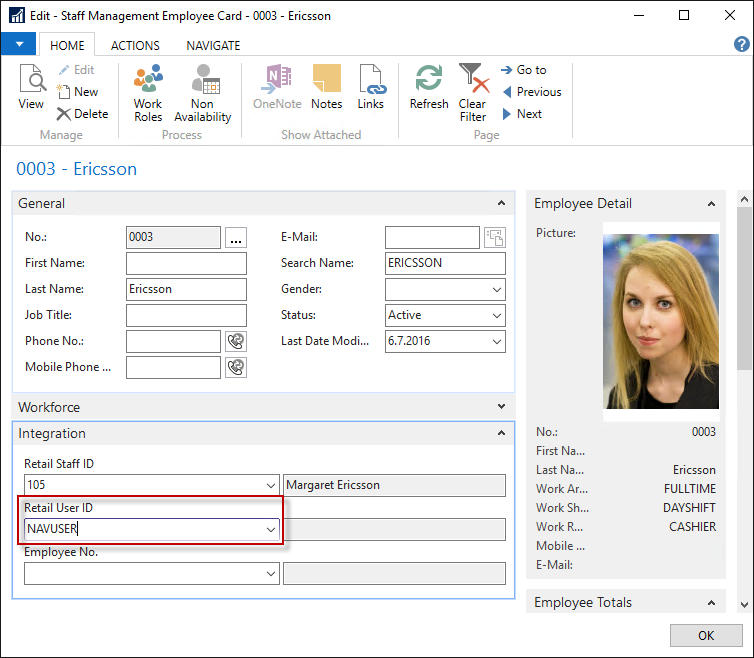This screenshot has height=658, width=754.
Task: Switch to the NAVIGATE tab
Action: coord(213,45)
